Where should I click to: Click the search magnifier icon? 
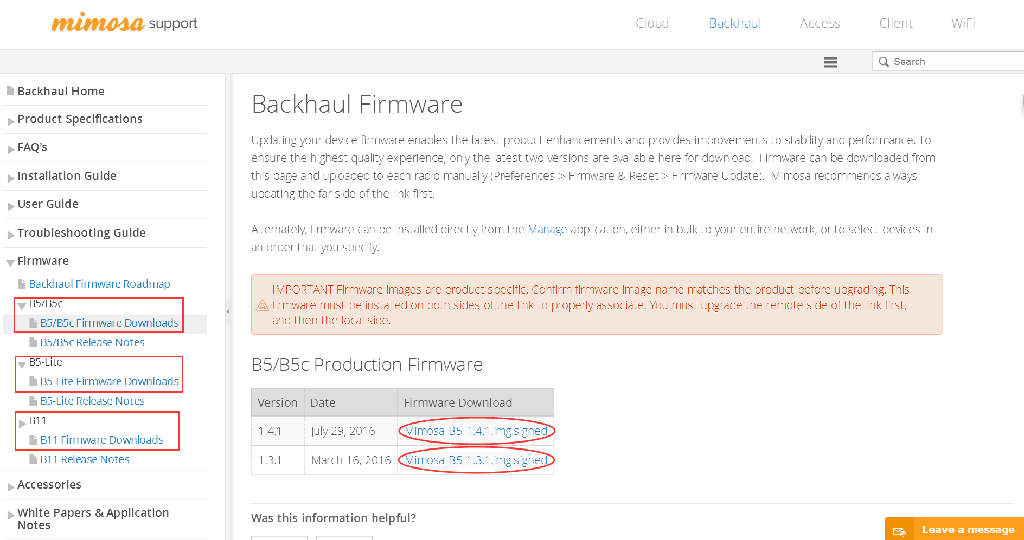(884, 61)
